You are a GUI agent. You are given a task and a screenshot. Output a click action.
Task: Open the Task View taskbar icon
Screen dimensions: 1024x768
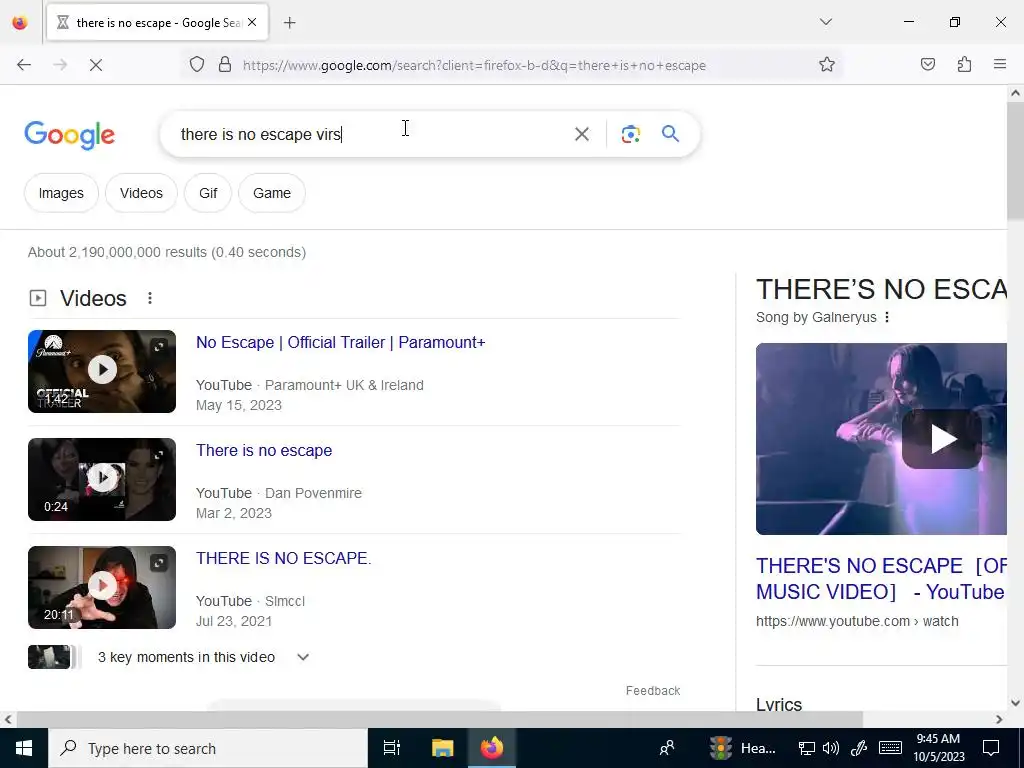(x=392, y=748)
